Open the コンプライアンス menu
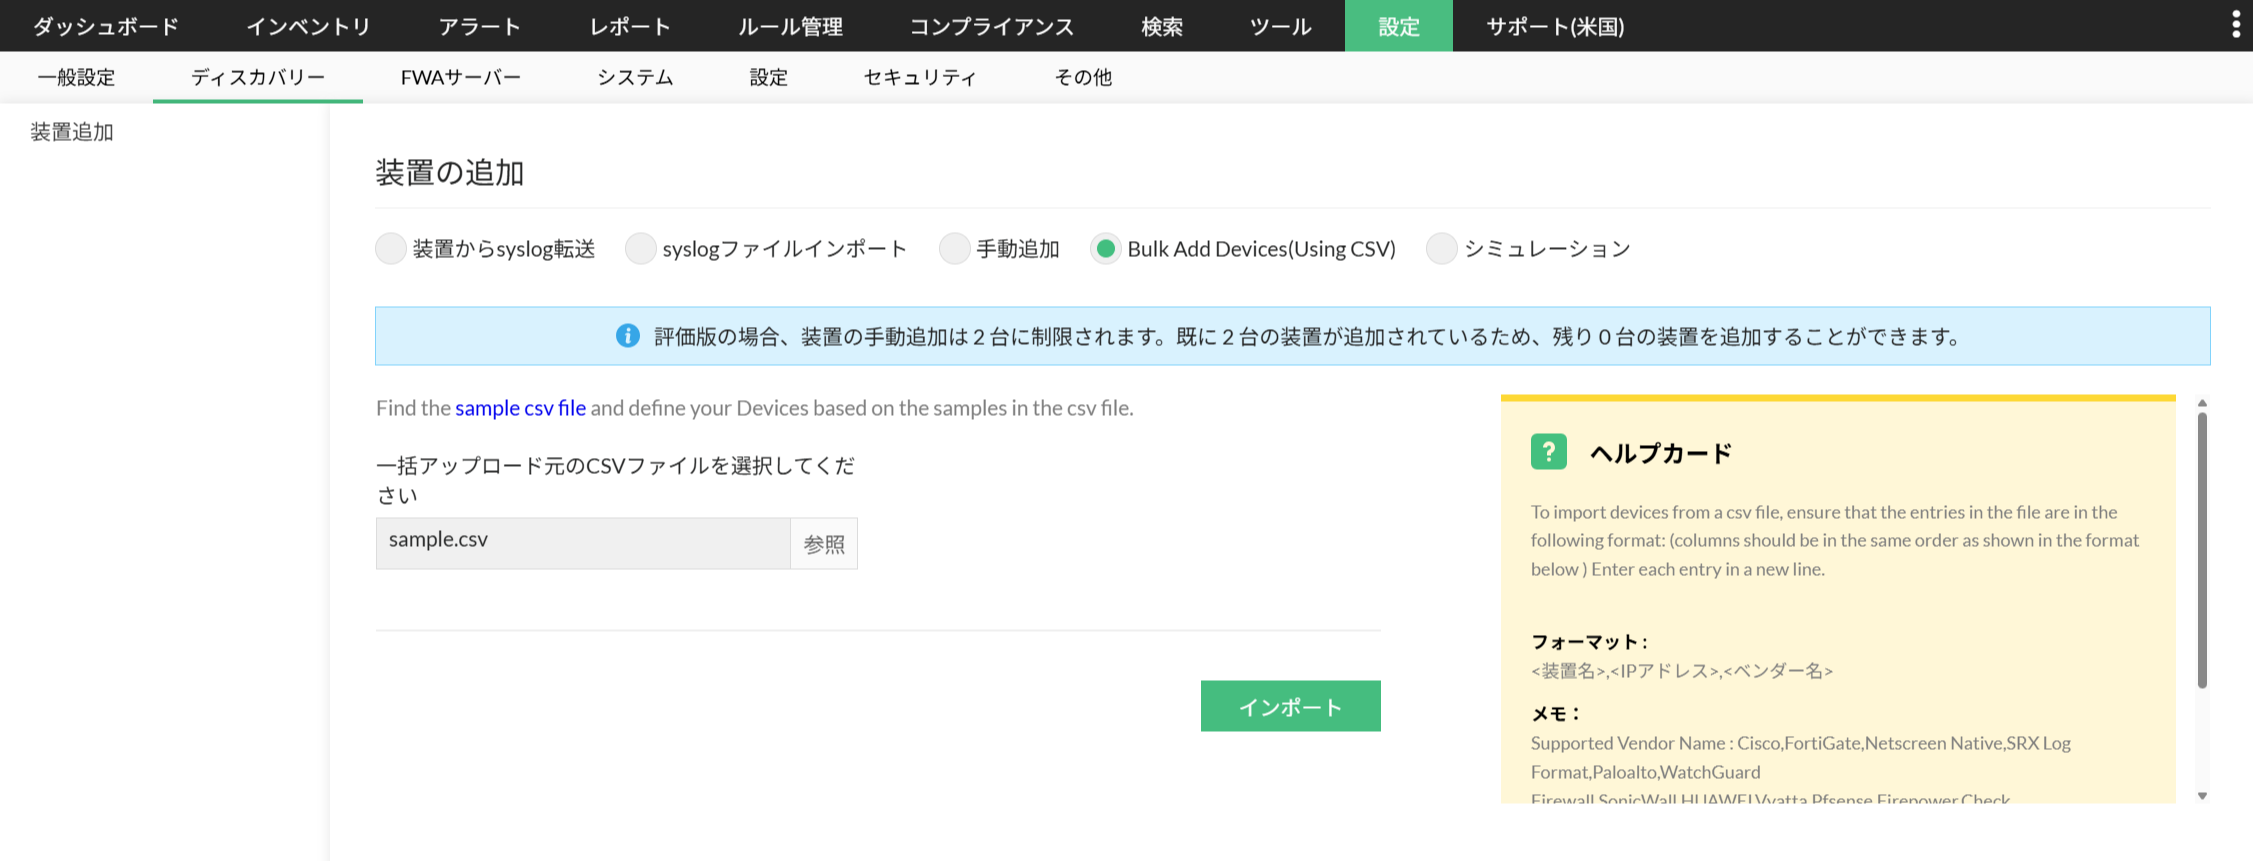This screenshot has width=2253, height=861. click(x=991, y=26)
